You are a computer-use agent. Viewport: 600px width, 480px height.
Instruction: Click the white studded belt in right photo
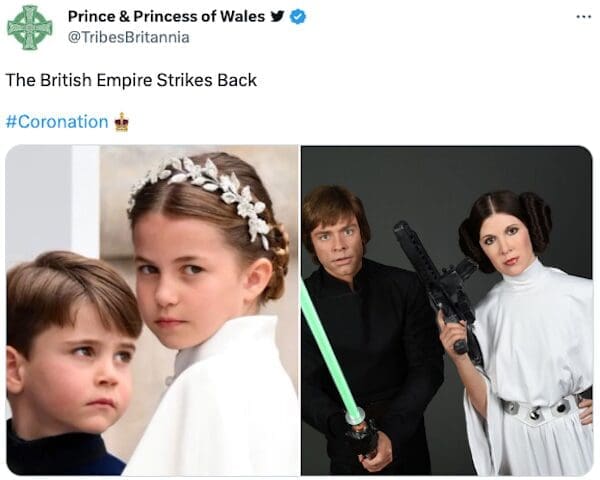pyautogui.click(x=543, y=410)
